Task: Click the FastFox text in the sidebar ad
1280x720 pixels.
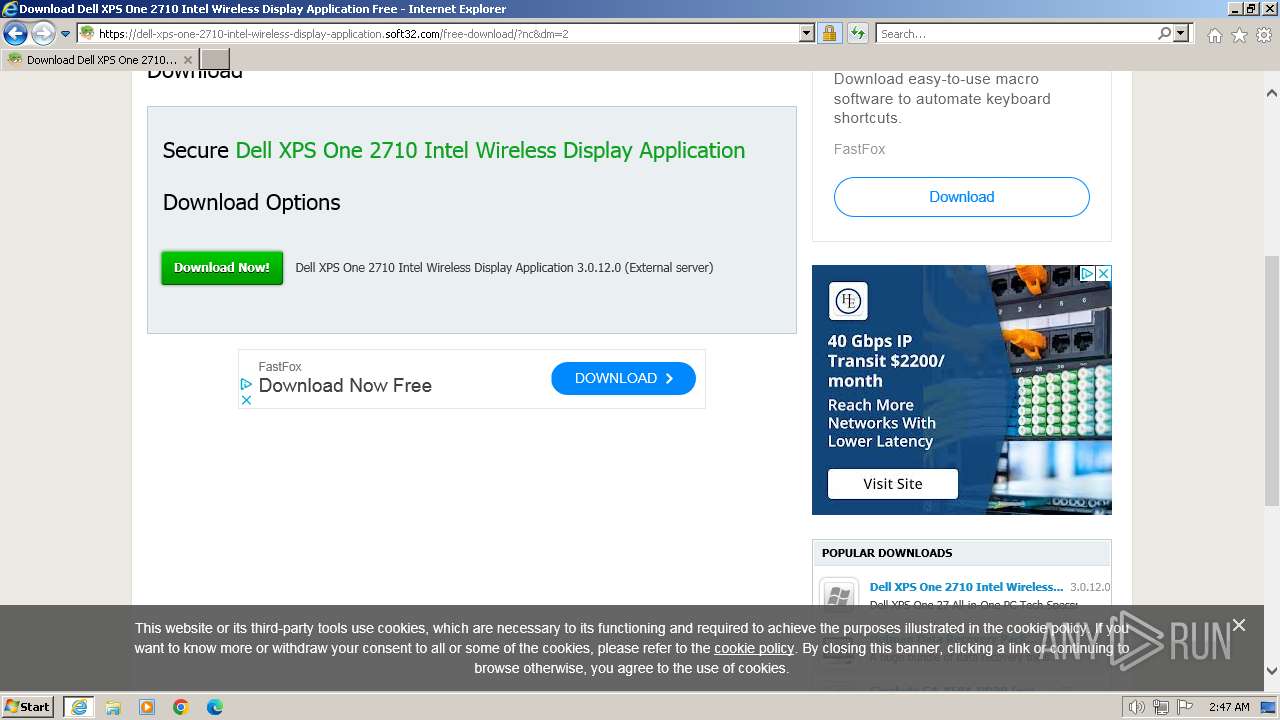Action: point(859,149)
